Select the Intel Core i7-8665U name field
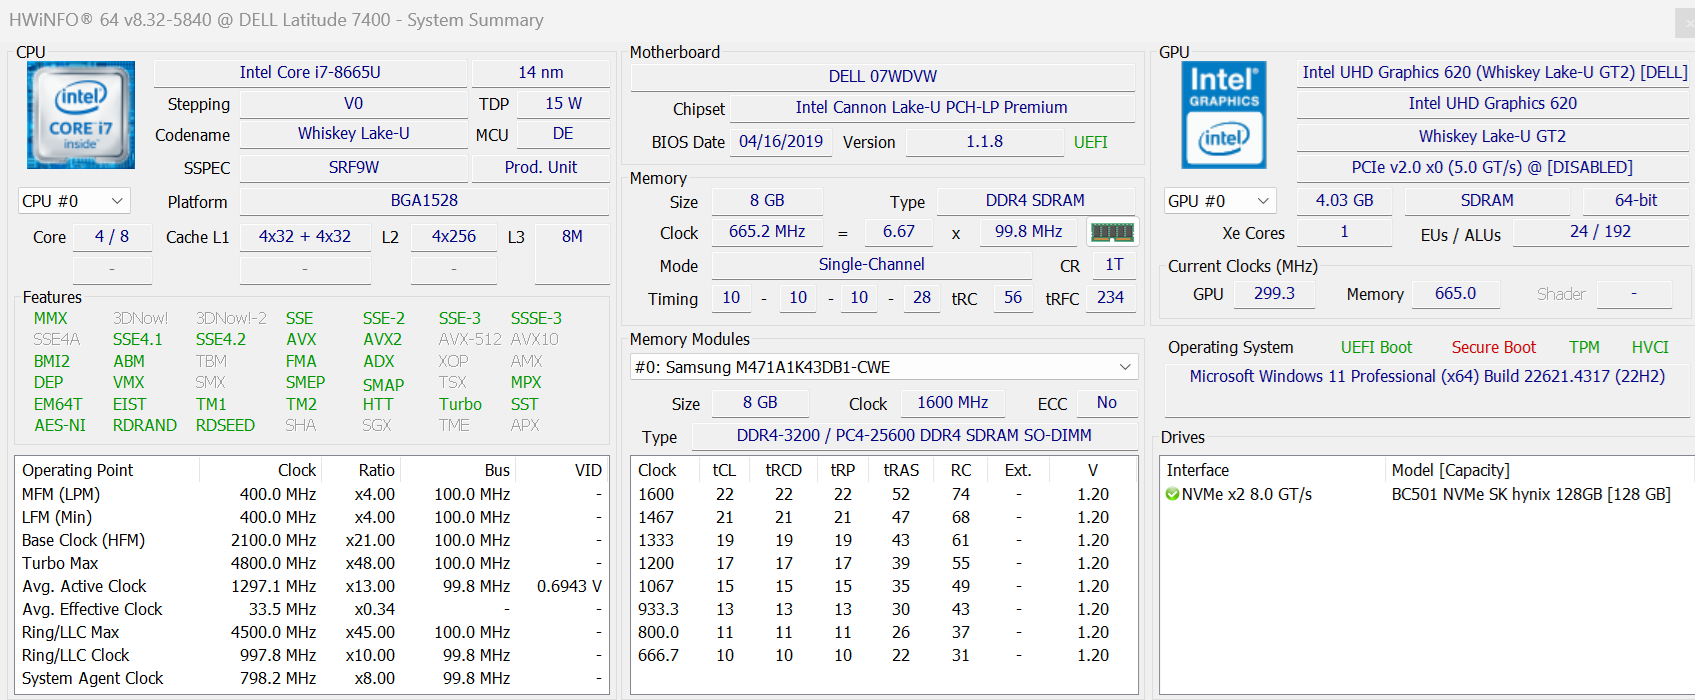The height and width of the screenshot is (700, 1695). click(310, 72)
